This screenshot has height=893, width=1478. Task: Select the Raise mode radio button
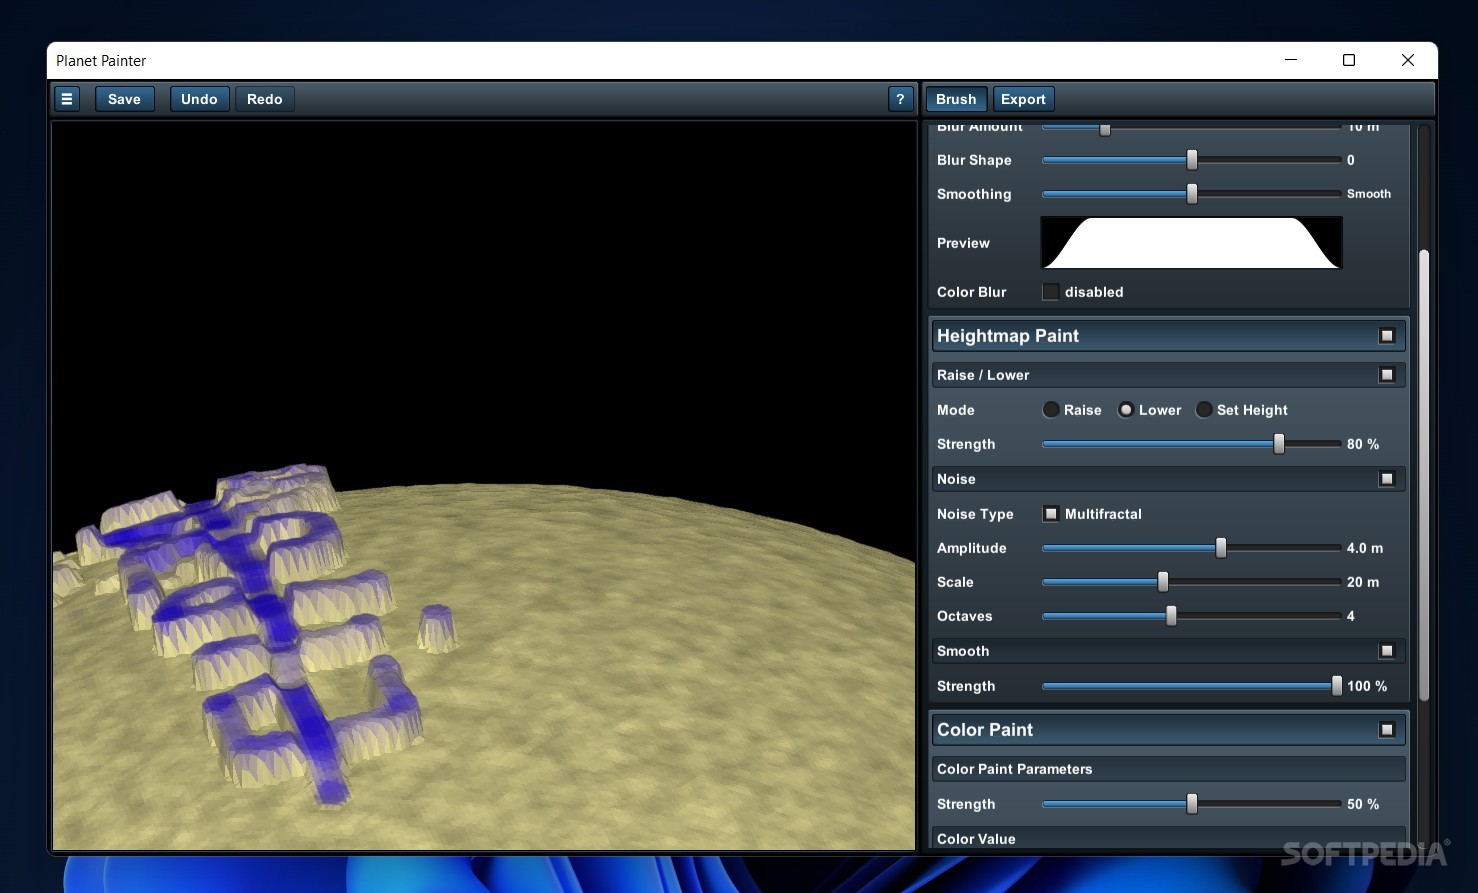click(x=1051, y=410)
